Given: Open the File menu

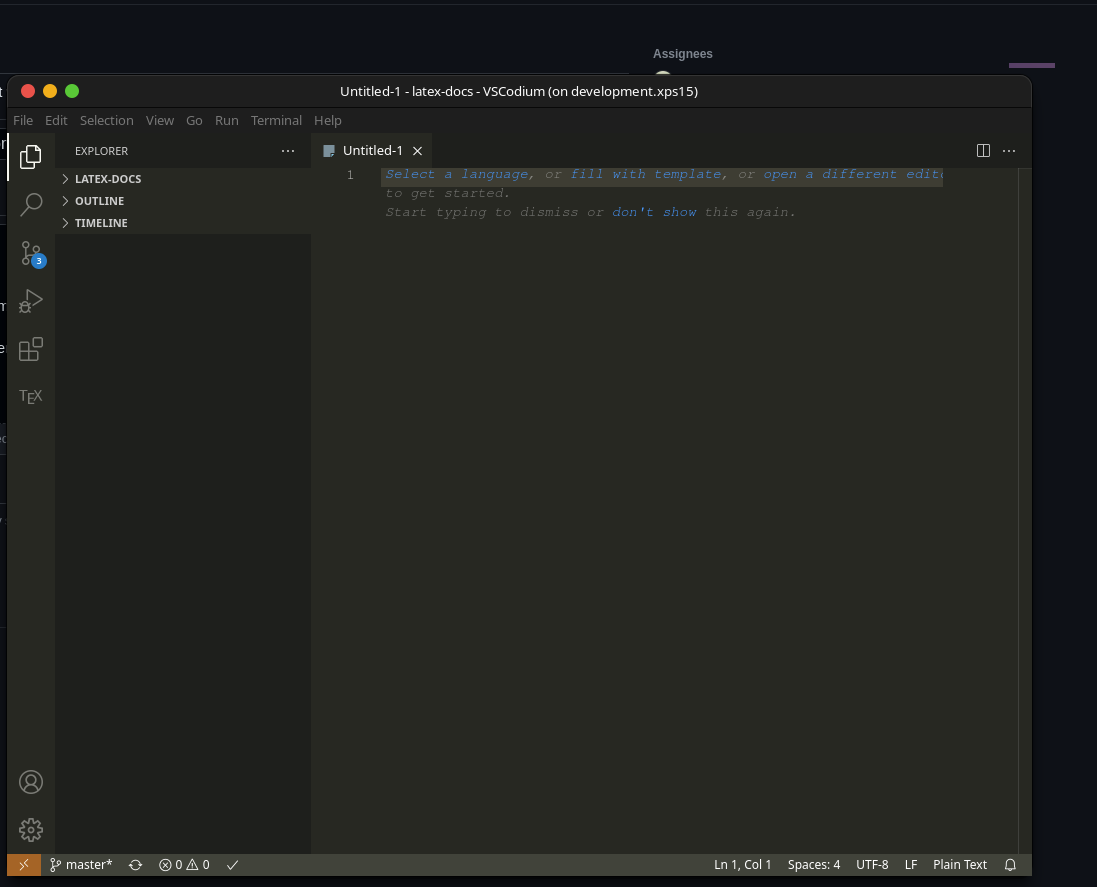Looking at the screenshot, I should click(23, 120).
